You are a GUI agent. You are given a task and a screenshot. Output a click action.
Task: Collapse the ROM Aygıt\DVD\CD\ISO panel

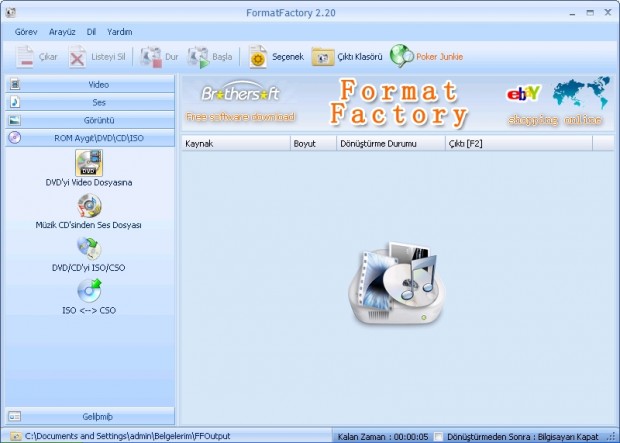click(90, 138)
